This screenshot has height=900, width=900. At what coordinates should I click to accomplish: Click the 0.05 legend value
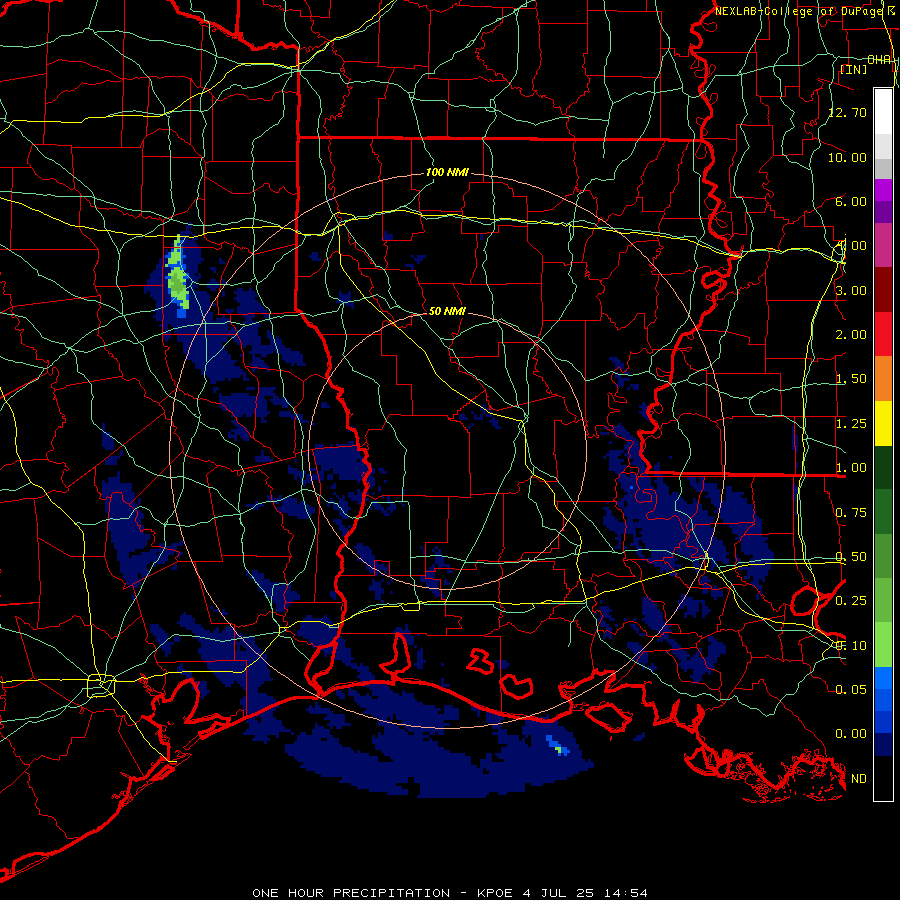851,689
